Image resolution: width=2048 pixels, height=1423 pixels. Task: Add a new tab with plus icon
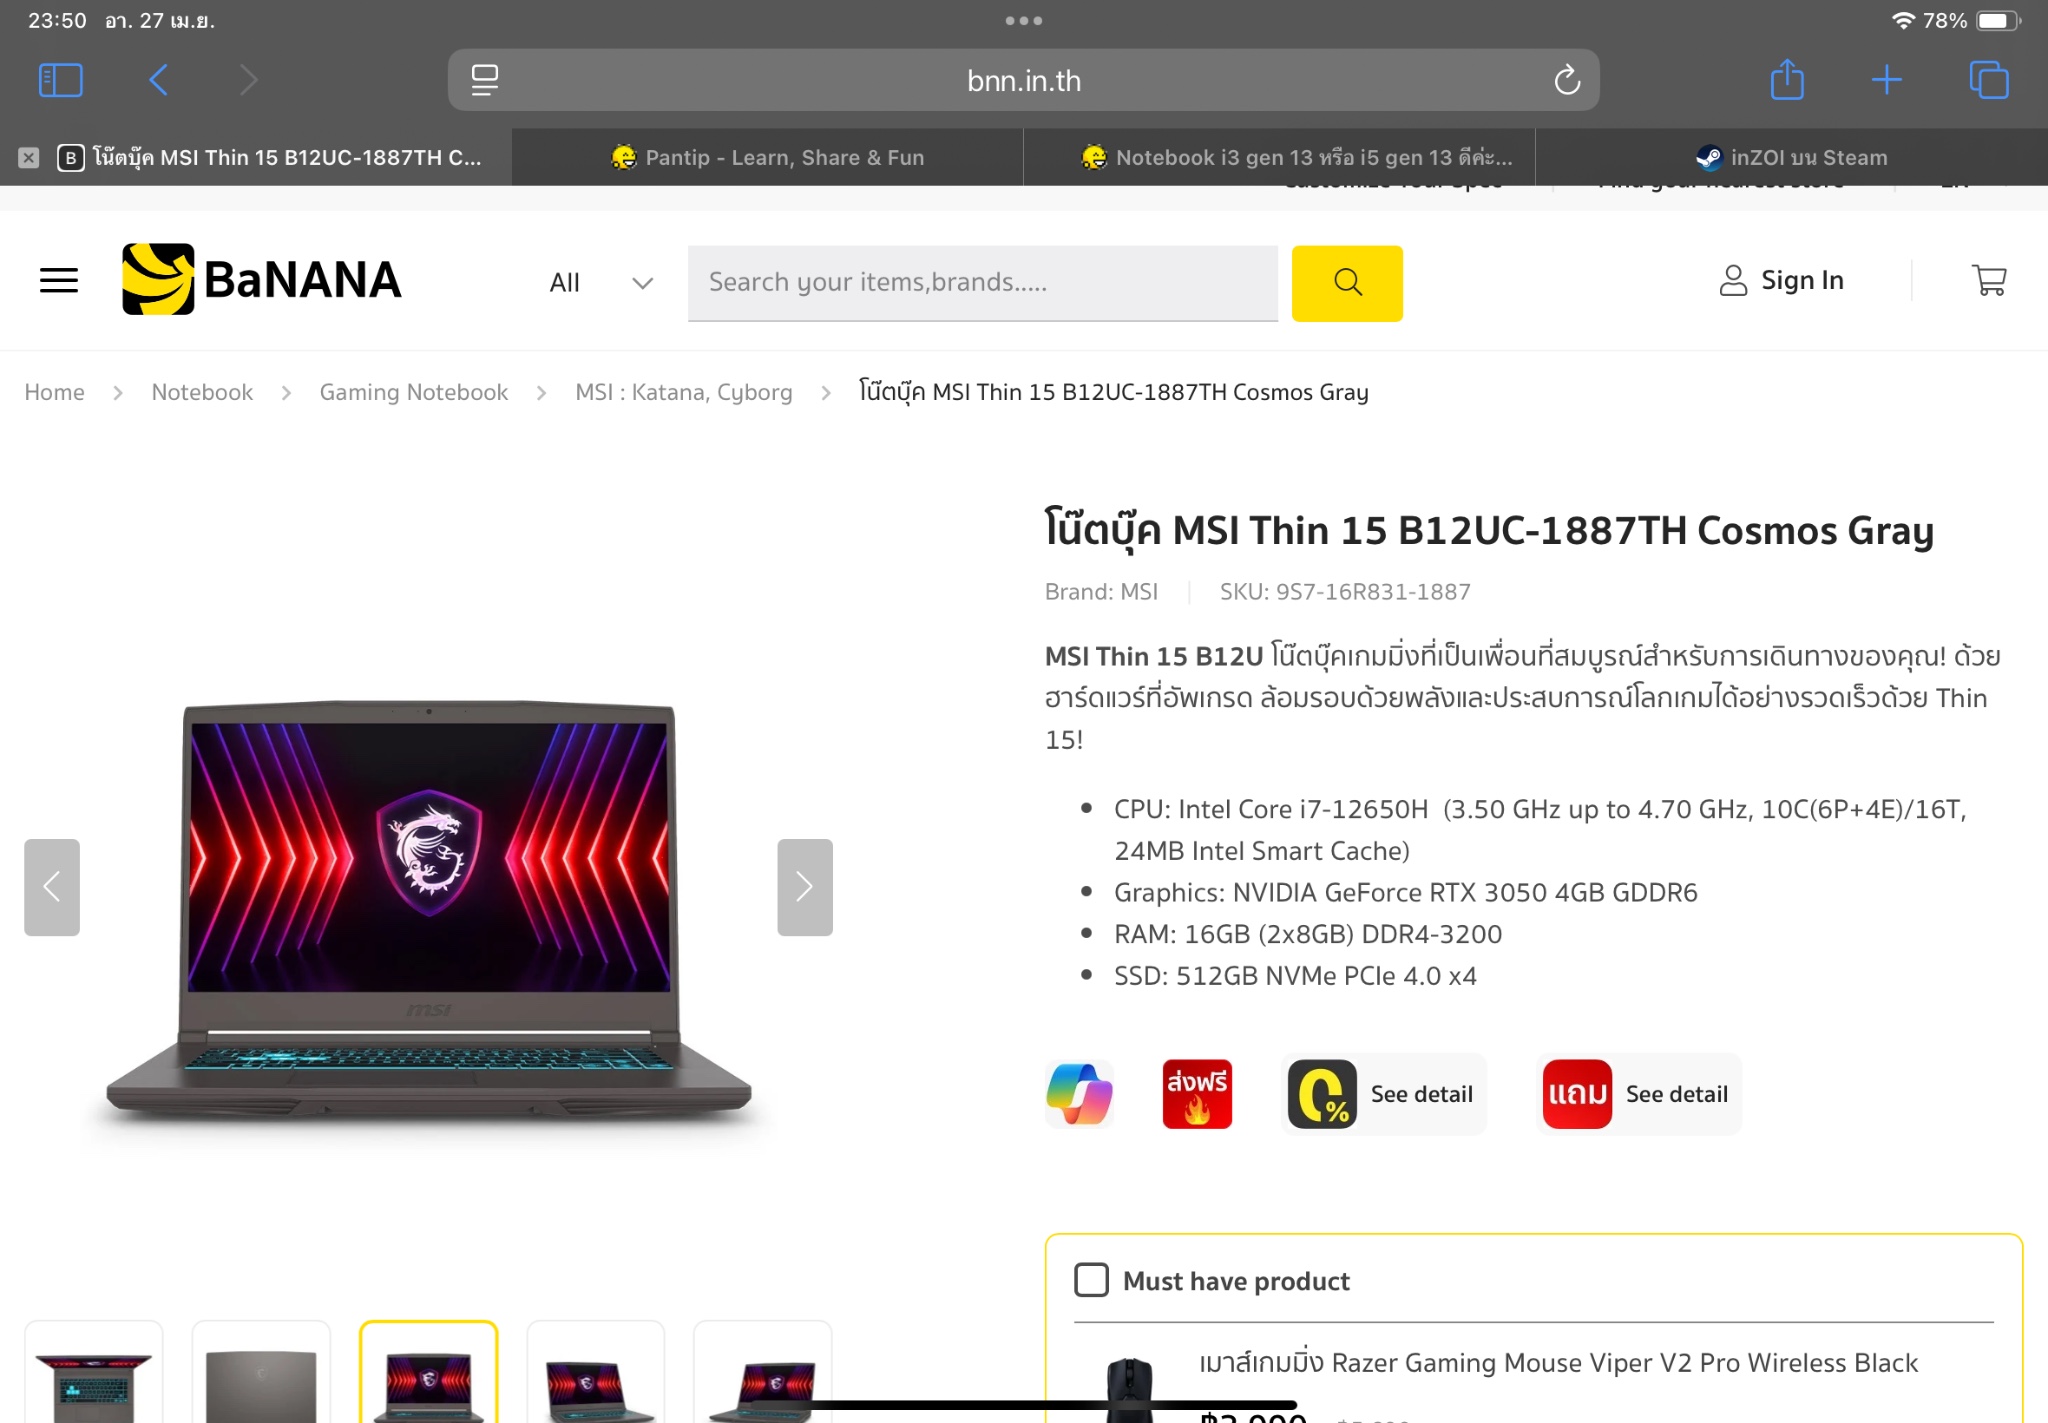1887,80
